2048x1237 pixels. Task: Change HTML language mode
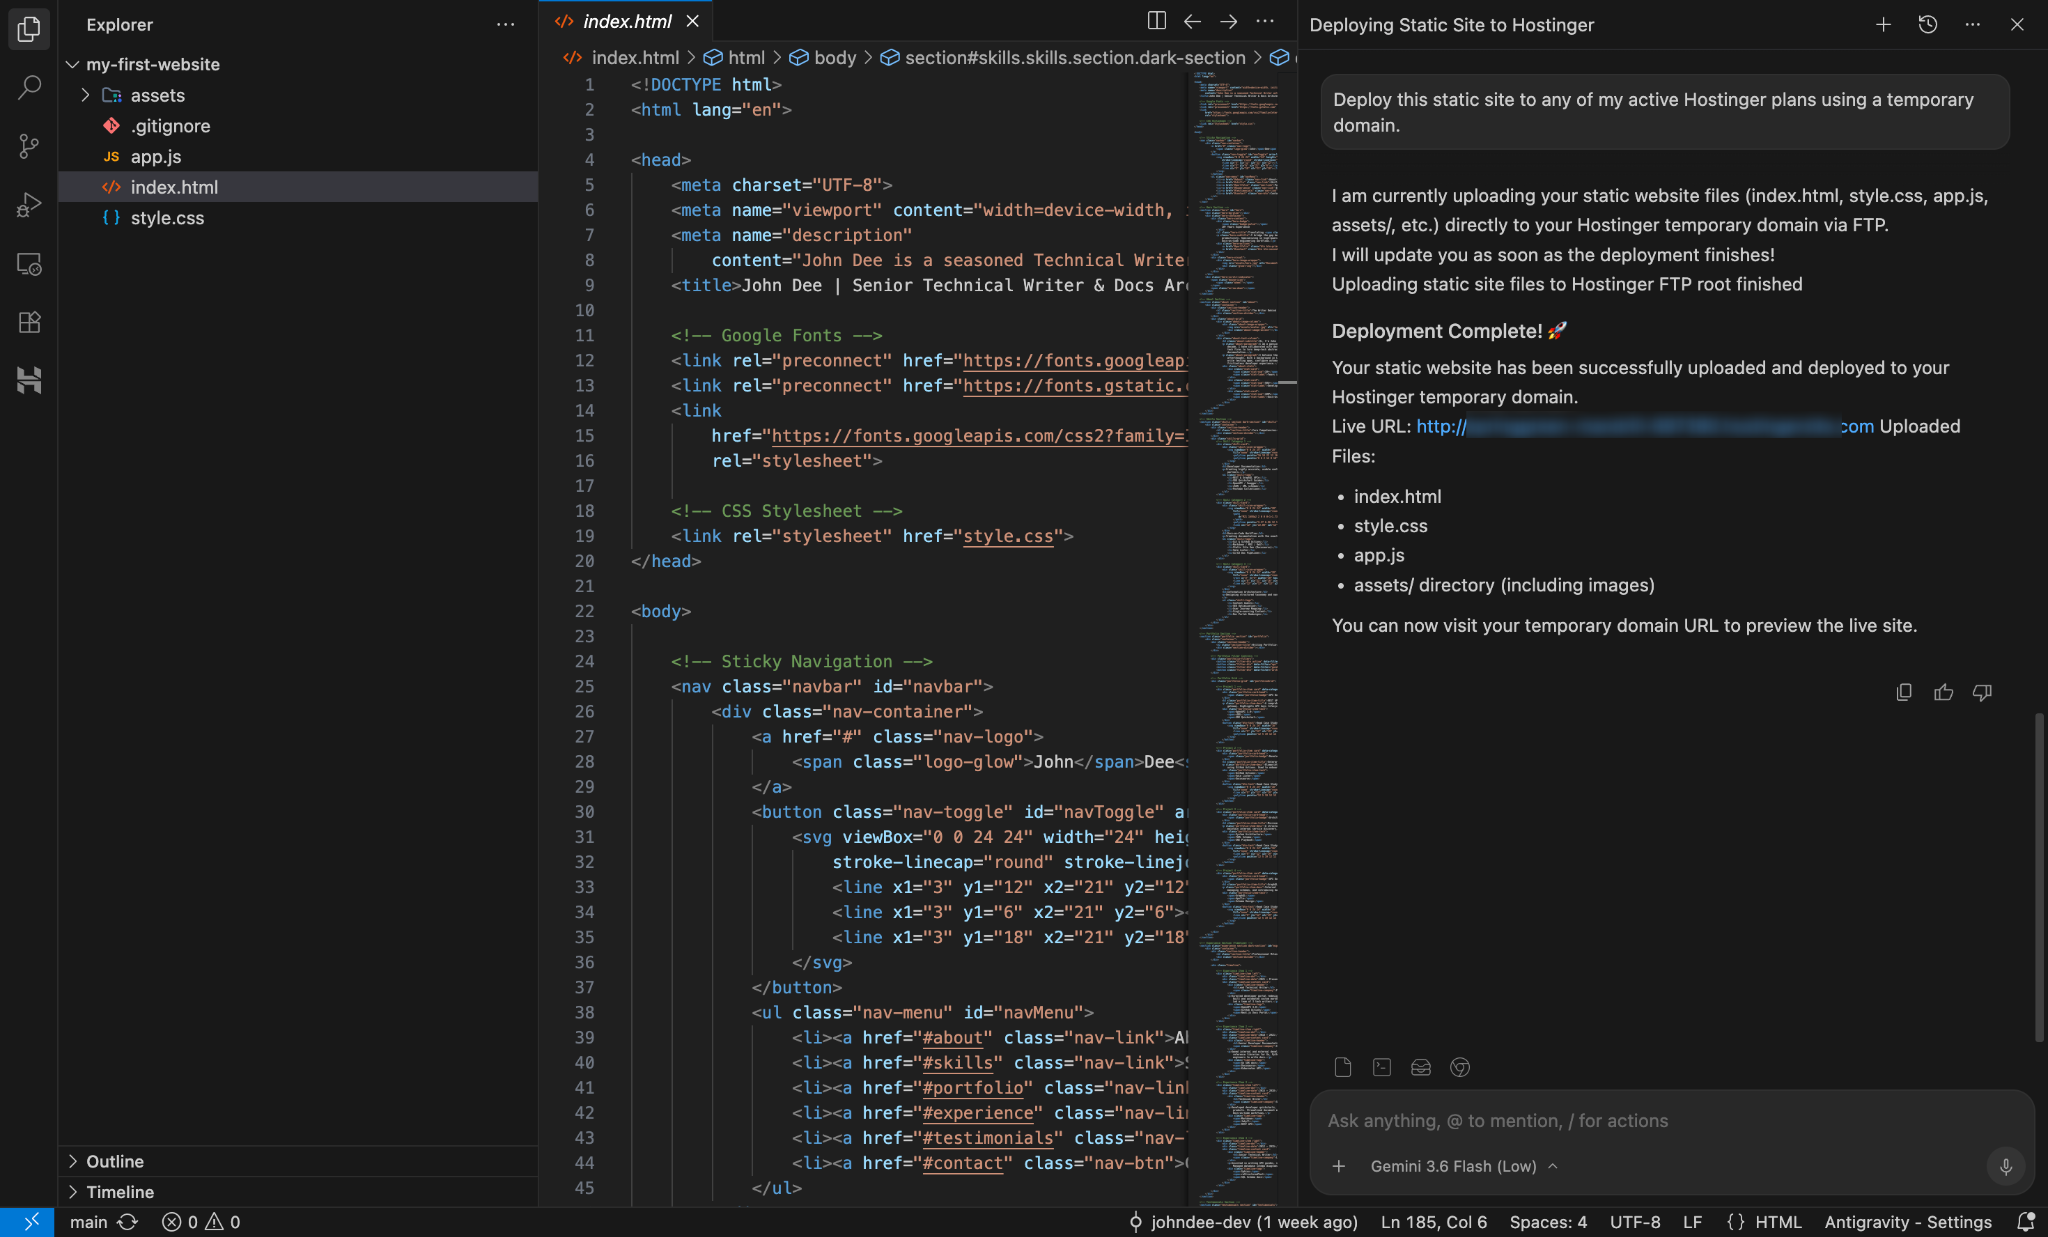coord(1765,1222)
